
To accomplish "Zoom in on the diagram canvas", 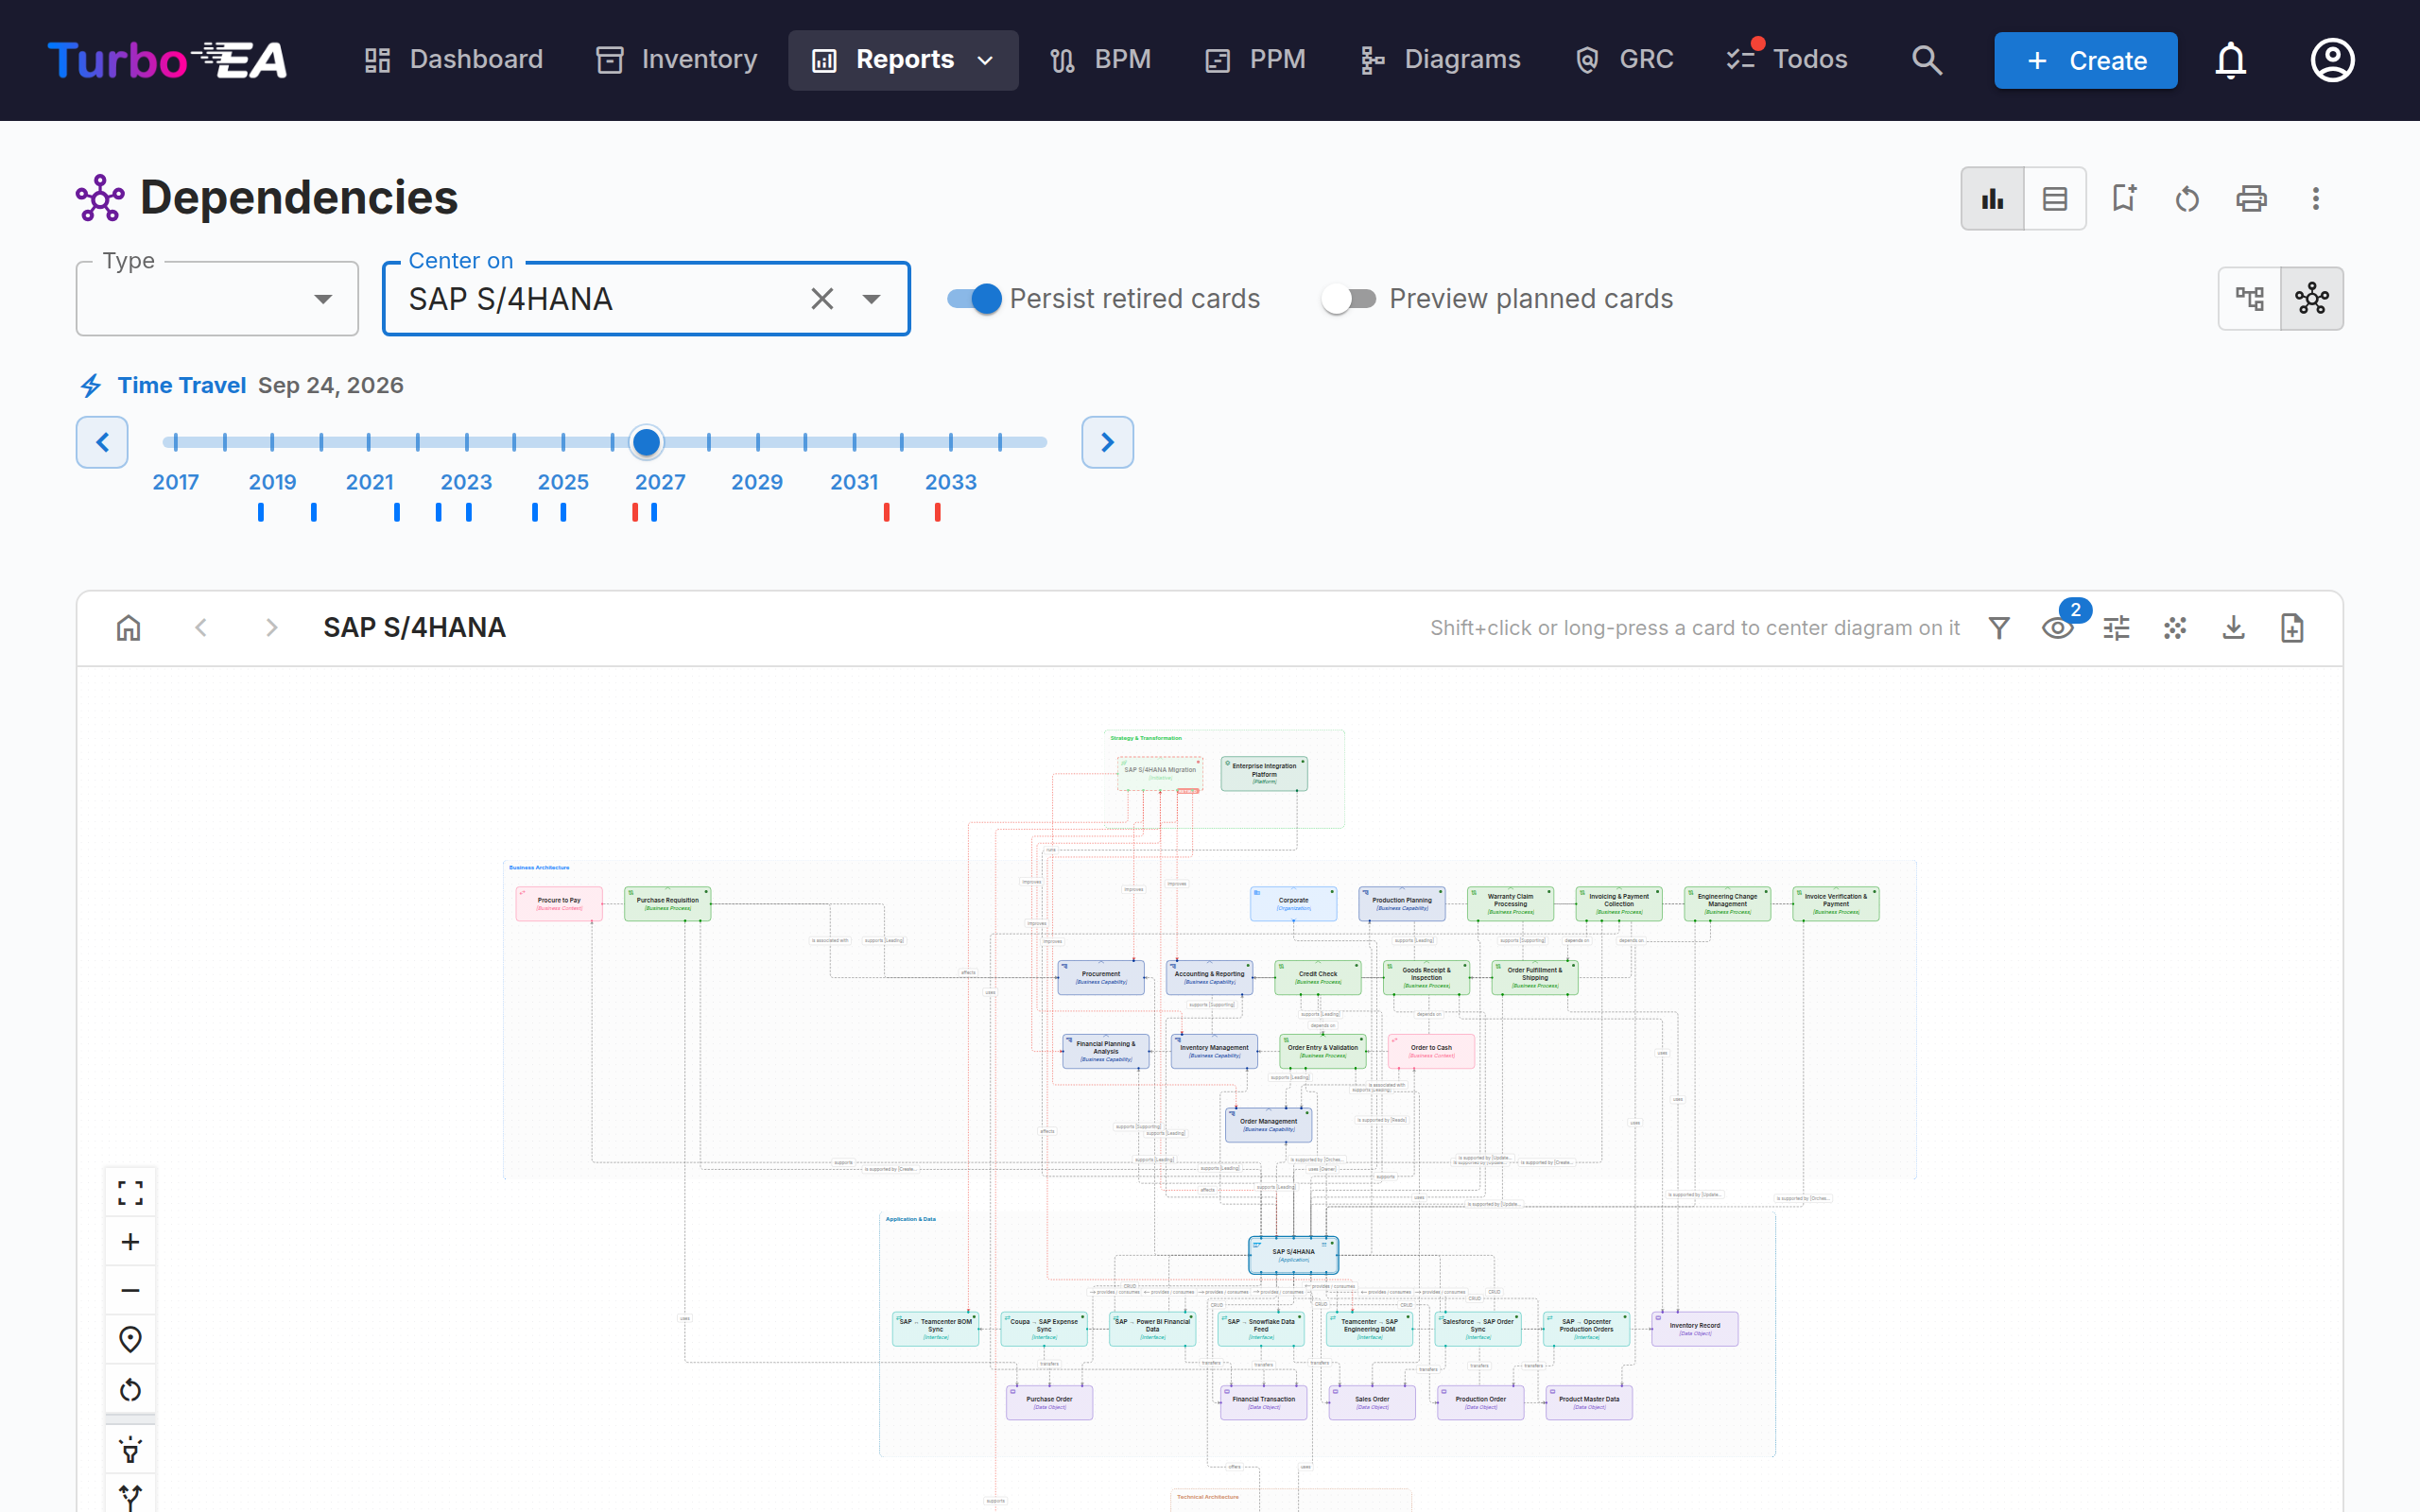I will tap(130, 1242).
